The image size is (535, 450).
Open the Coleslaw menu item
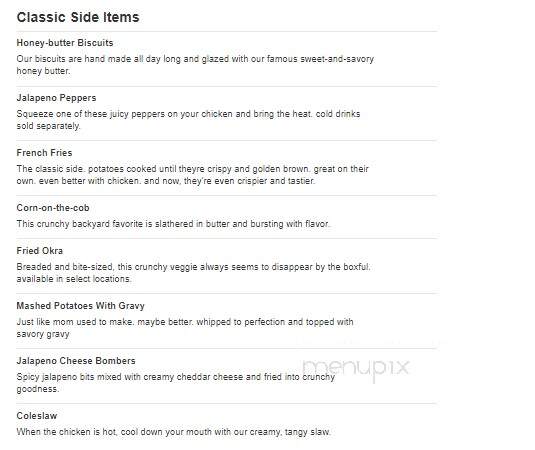37,416
